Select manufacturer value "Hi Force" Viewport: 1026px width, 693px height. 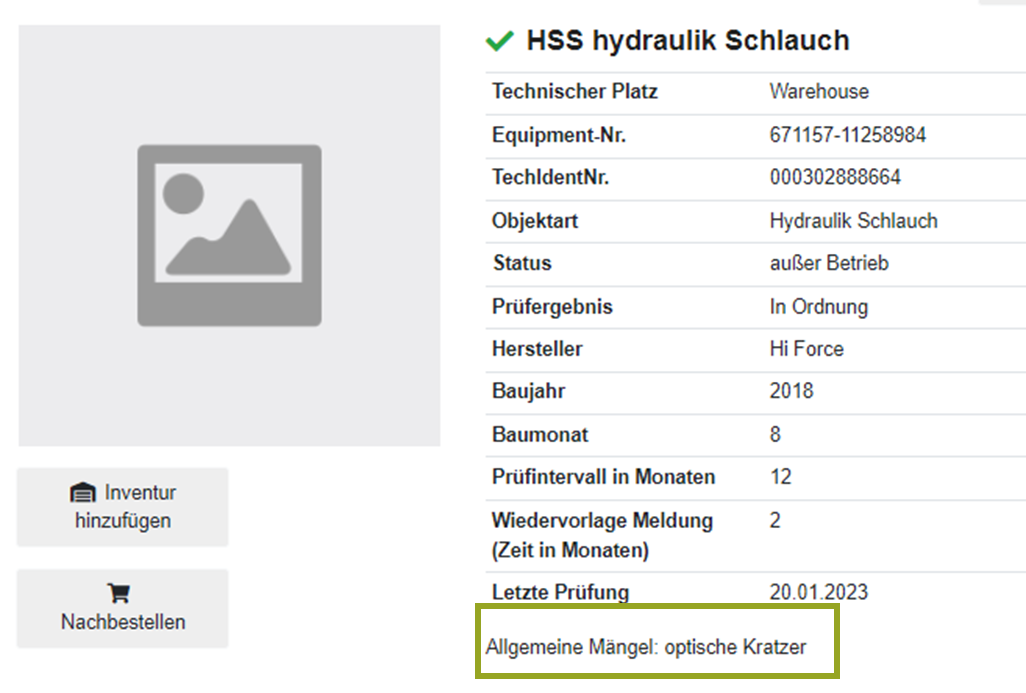tap(806, 350)
